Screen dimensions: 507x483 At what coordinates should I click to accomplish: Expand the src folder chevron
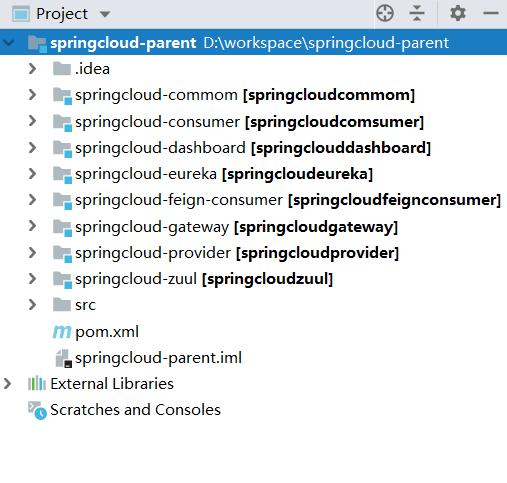32,305
